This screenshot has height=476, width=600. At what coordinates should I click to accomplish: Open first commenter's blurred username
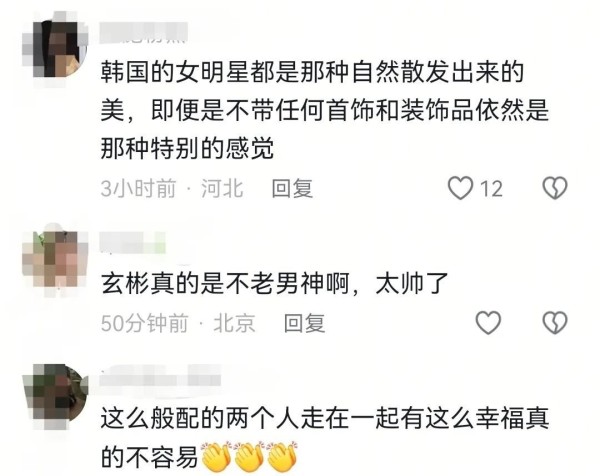143,33
